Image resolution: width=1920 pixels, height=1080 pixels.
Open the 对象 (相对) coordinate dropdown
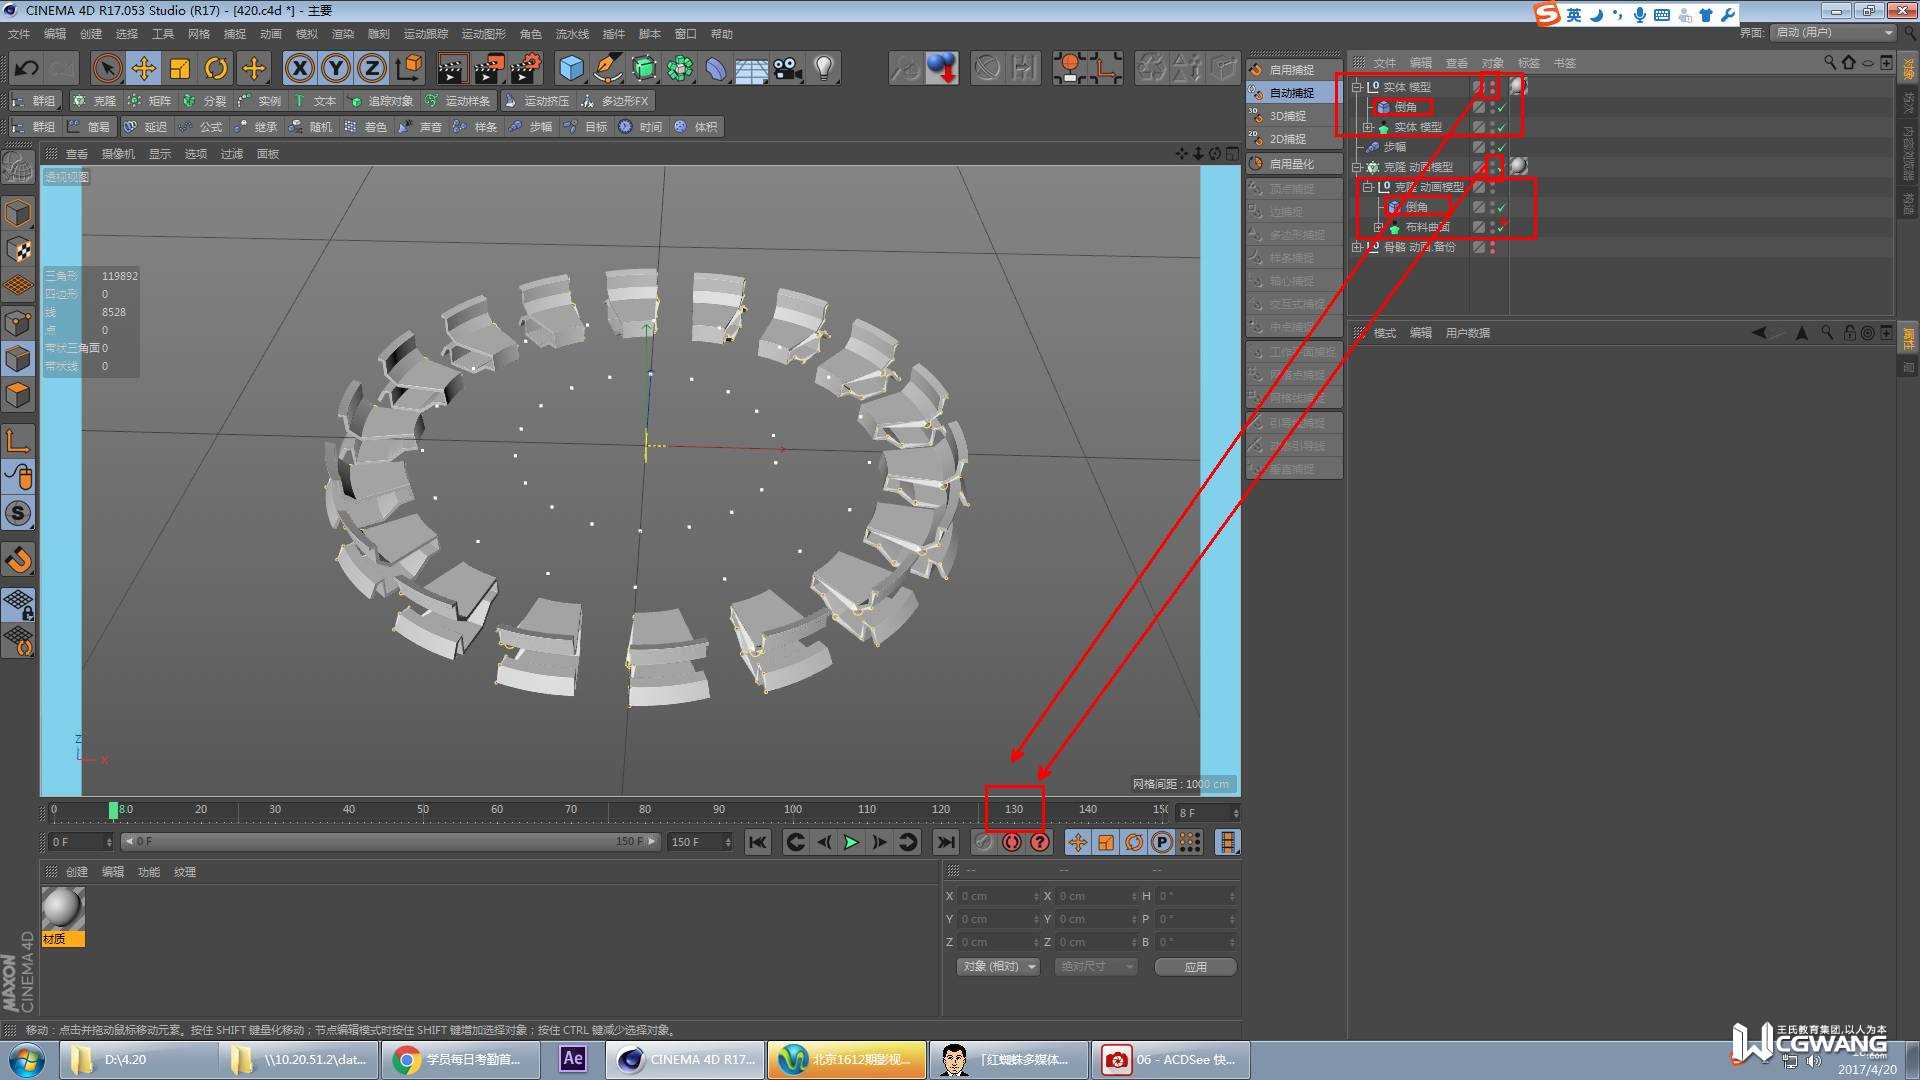[x=998, y=966]
